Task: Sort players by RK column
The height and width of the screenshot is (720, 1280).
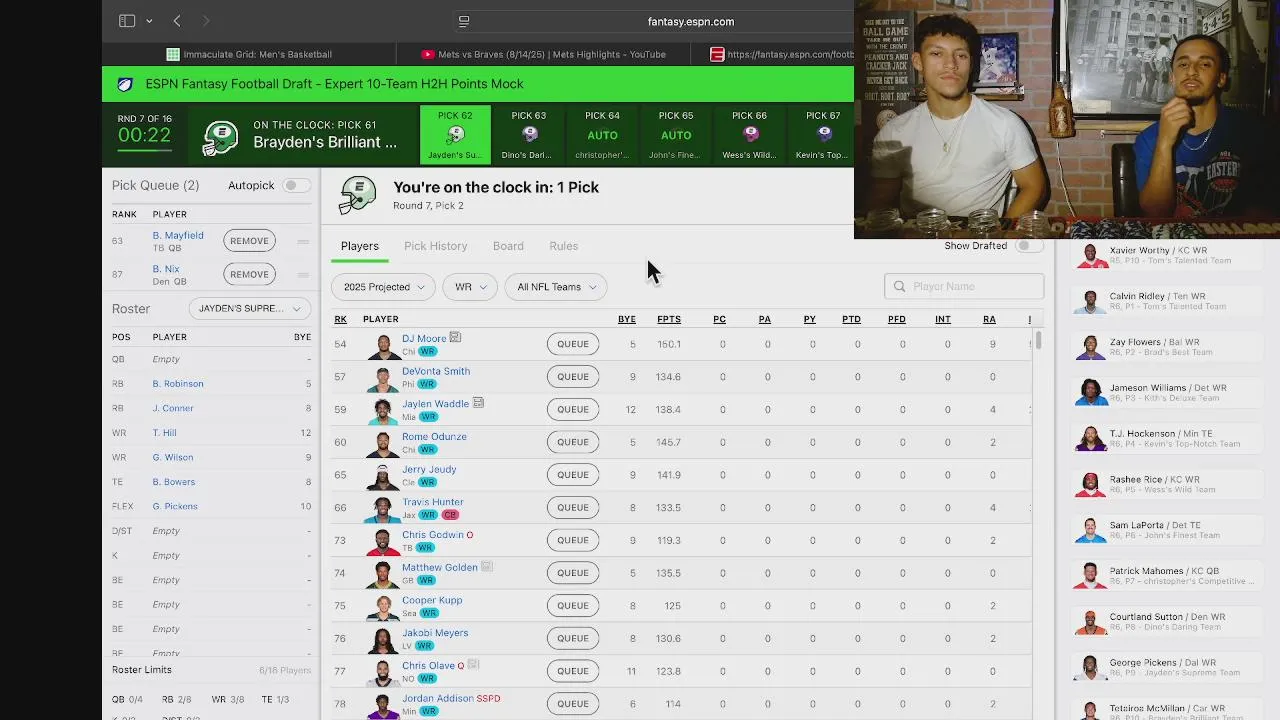Action: (x=340, y=319)
